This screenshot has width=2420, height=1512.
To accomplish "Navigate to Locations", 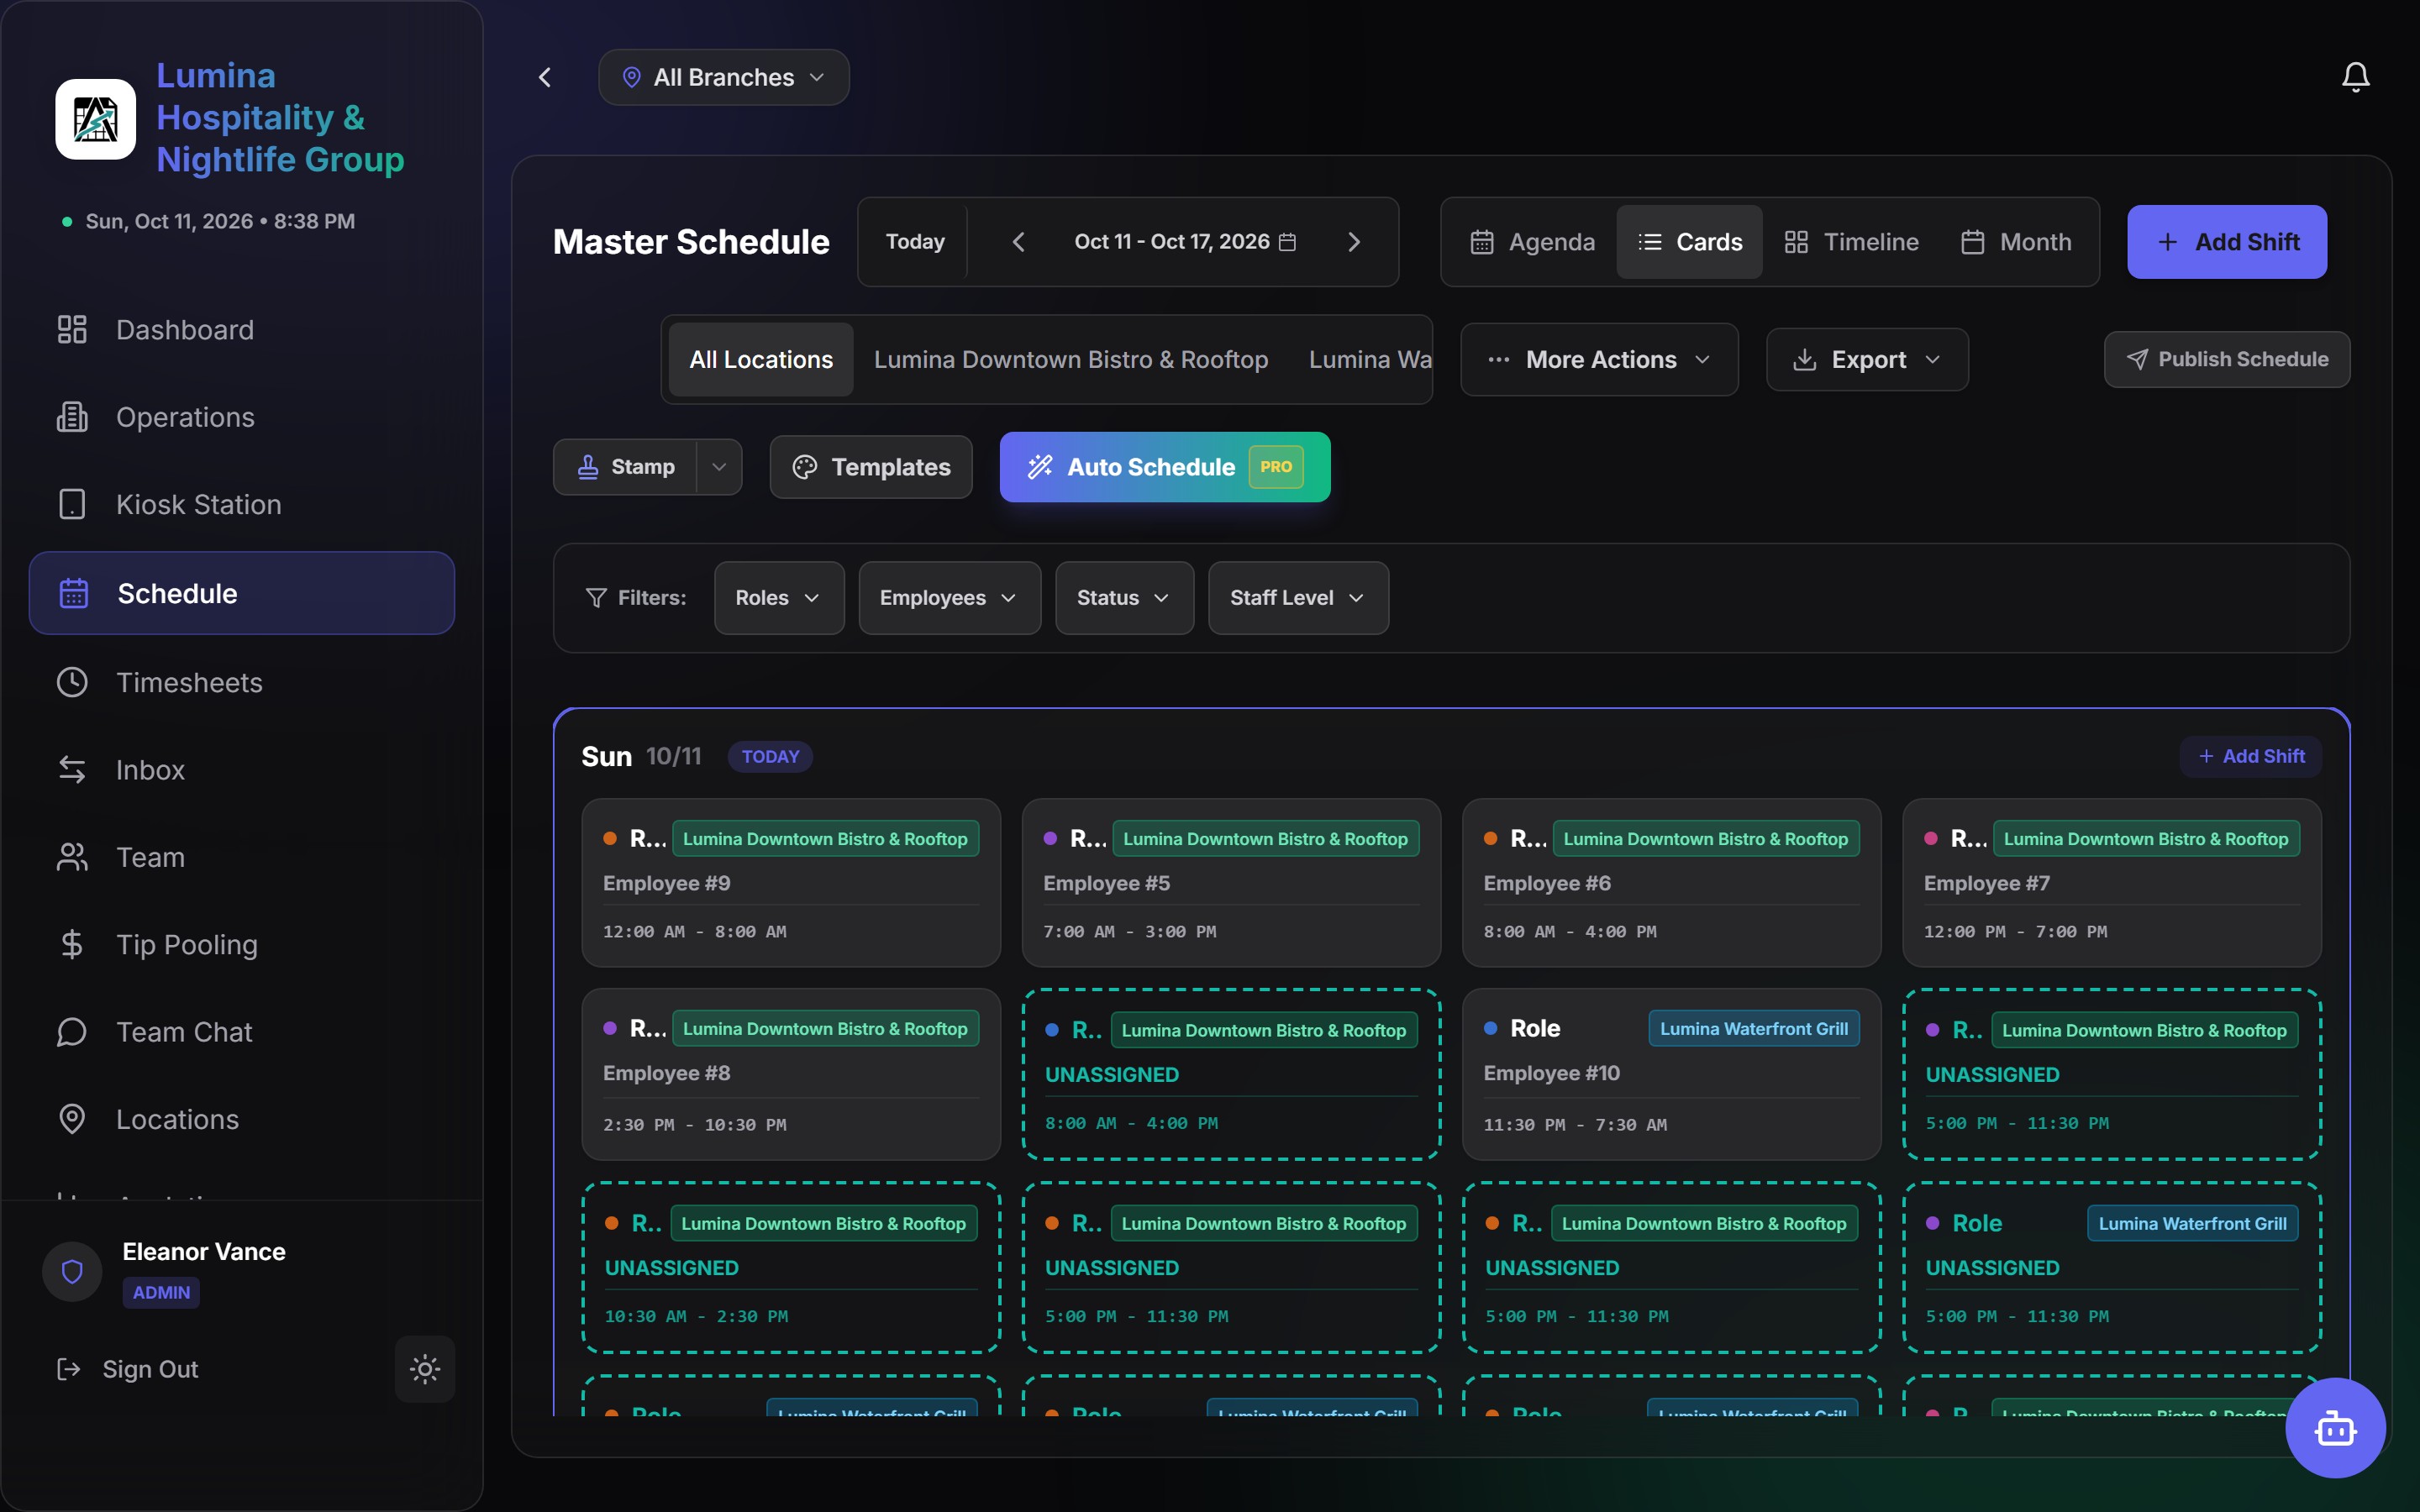I will click(x=241, y=1119).
